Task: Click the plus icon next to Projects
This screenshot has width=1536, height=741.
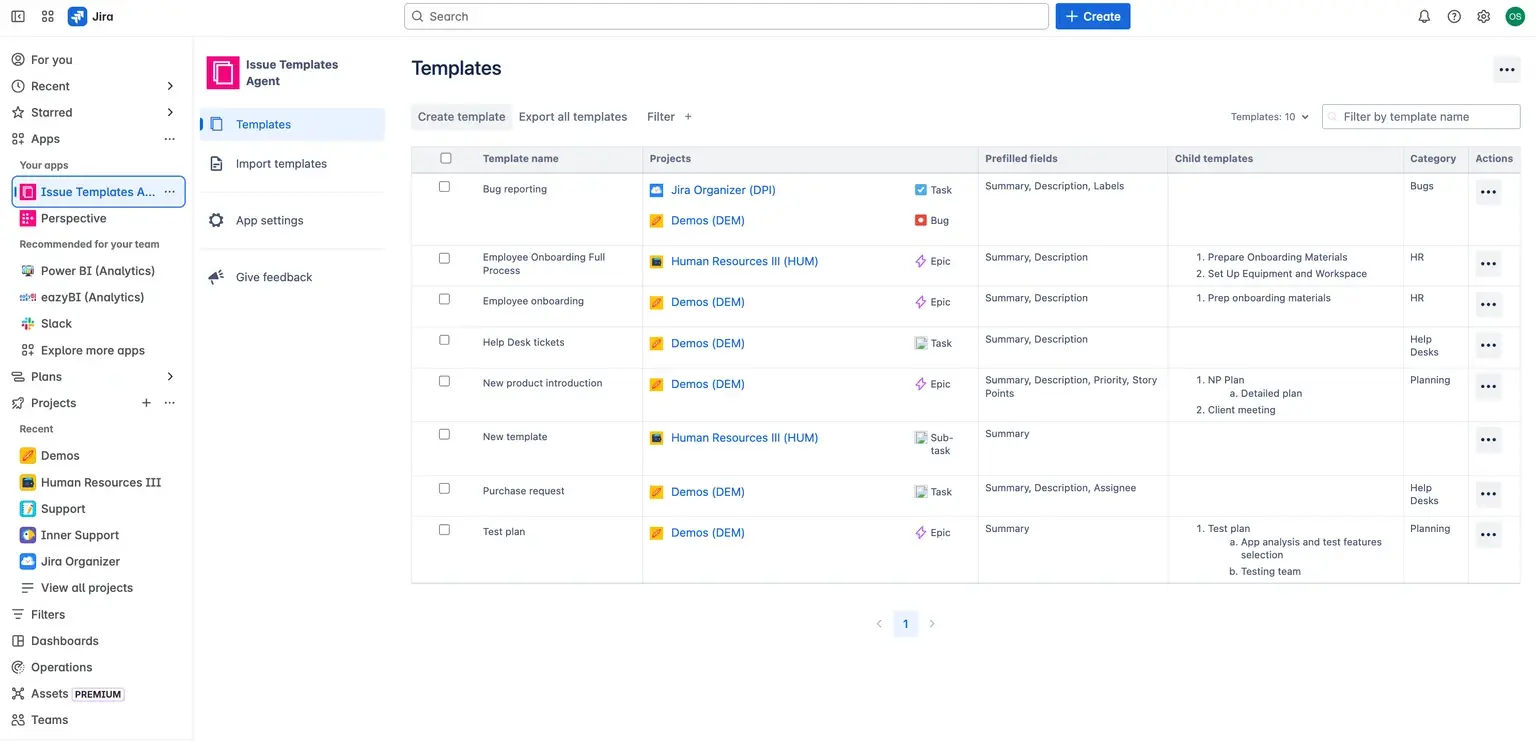Action: 146,403
